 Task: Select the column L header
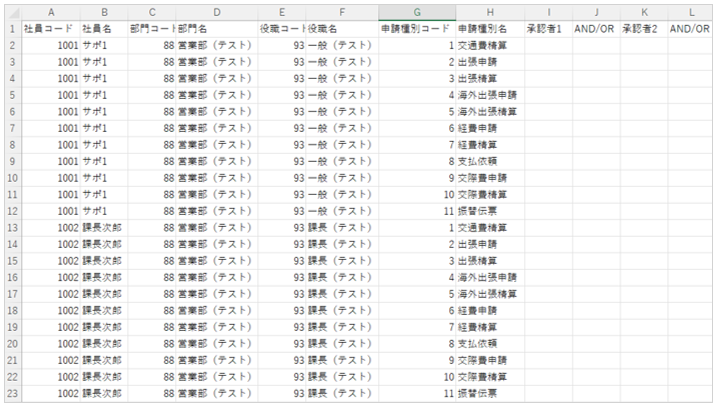[692, 11]
